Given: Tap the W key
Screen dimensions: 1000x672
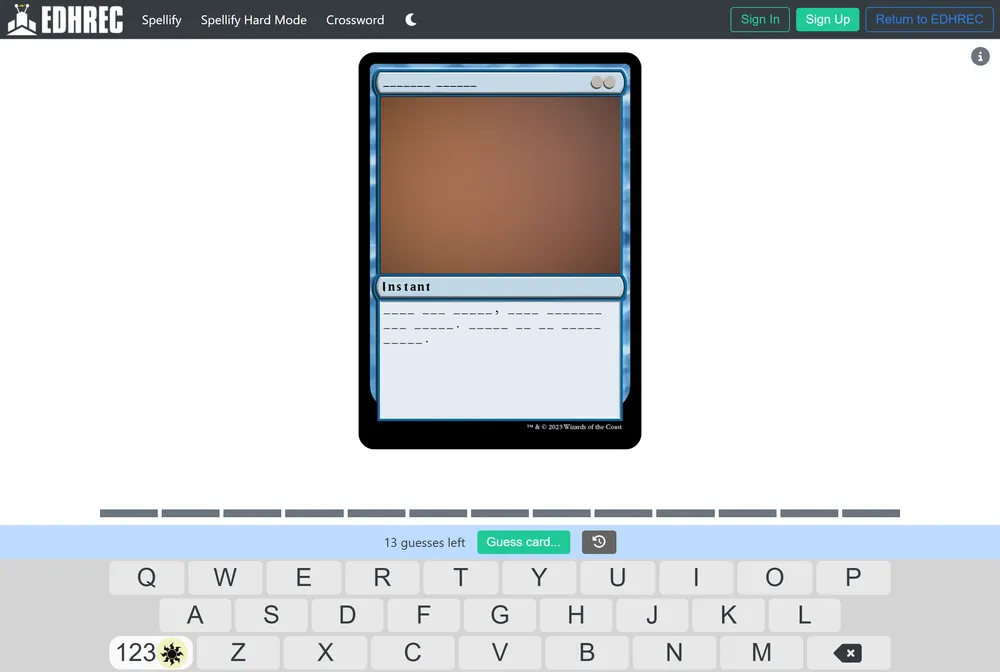Looking at the screenshot, I should [225, 578].
